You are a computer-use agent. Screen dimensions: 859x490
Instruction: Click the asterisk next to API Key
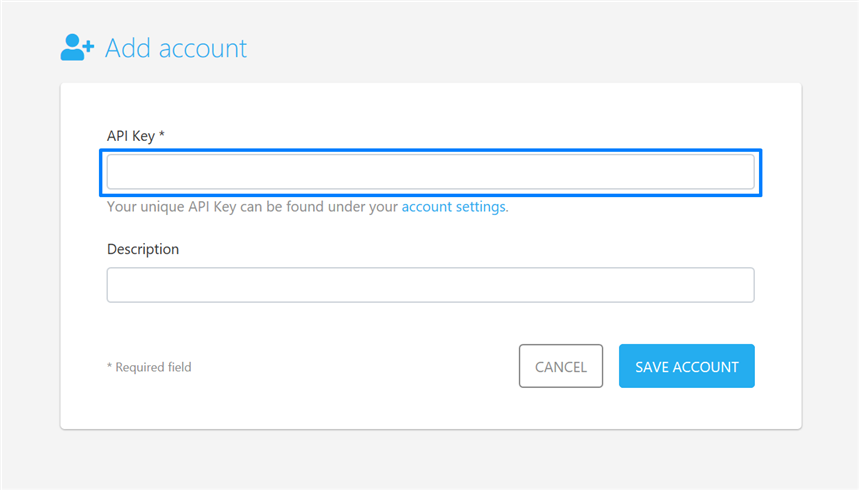click(x=162, y=134)
